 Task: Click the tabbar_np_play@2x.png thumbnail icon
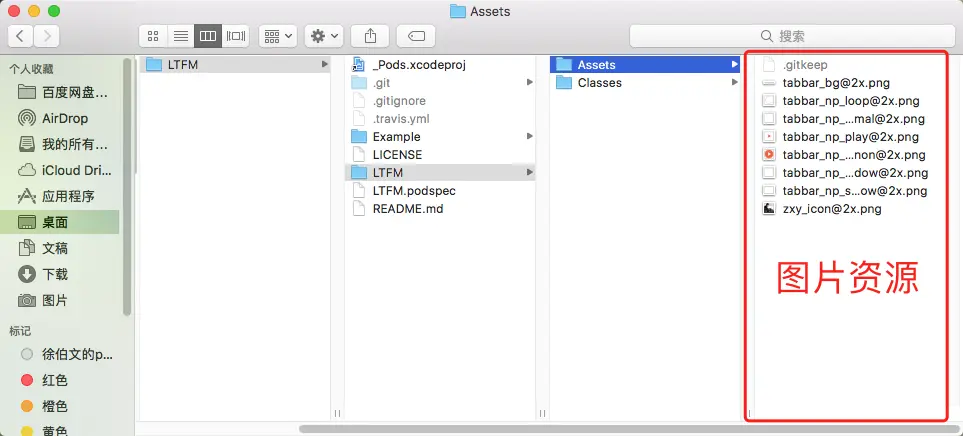769,136
